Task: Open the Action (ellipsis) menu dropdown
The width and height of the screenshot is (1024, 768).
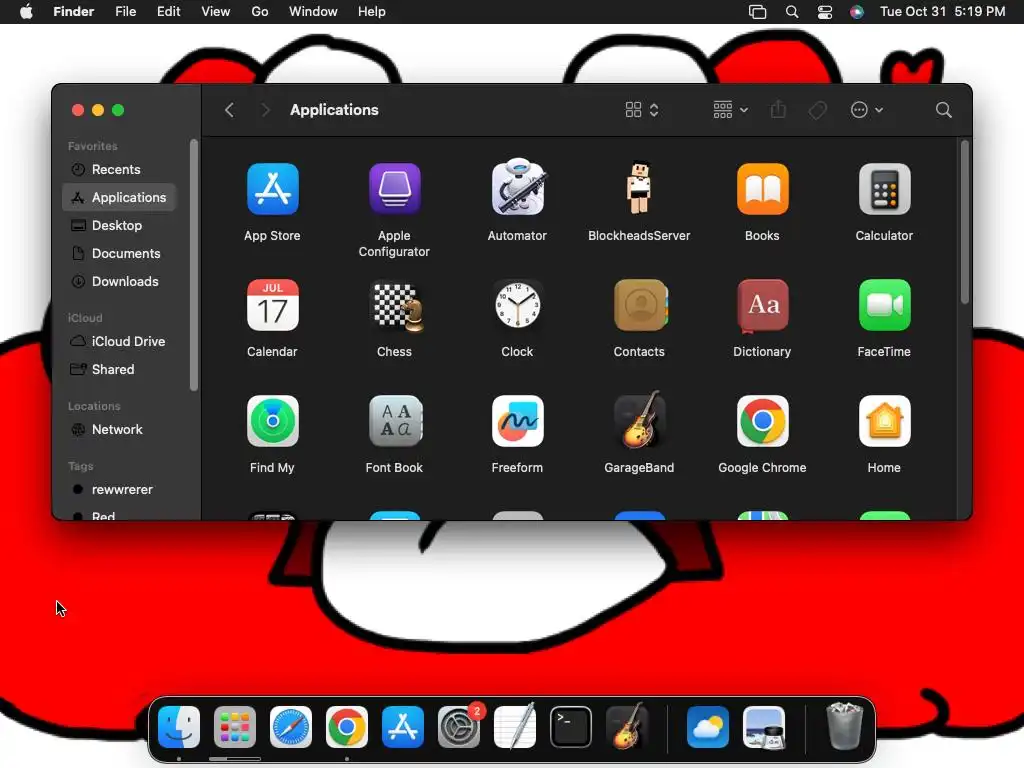Action: tap(867, 110)
